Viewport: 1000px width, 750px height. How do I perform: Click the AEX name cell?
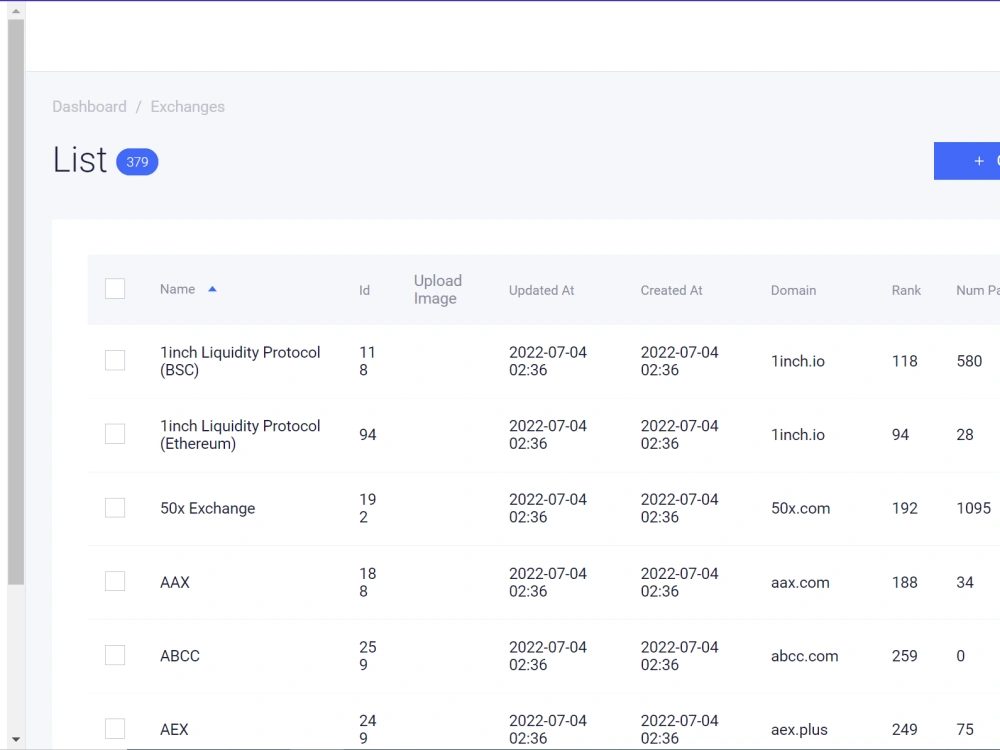pyautogui.click(x=174, y=730)
